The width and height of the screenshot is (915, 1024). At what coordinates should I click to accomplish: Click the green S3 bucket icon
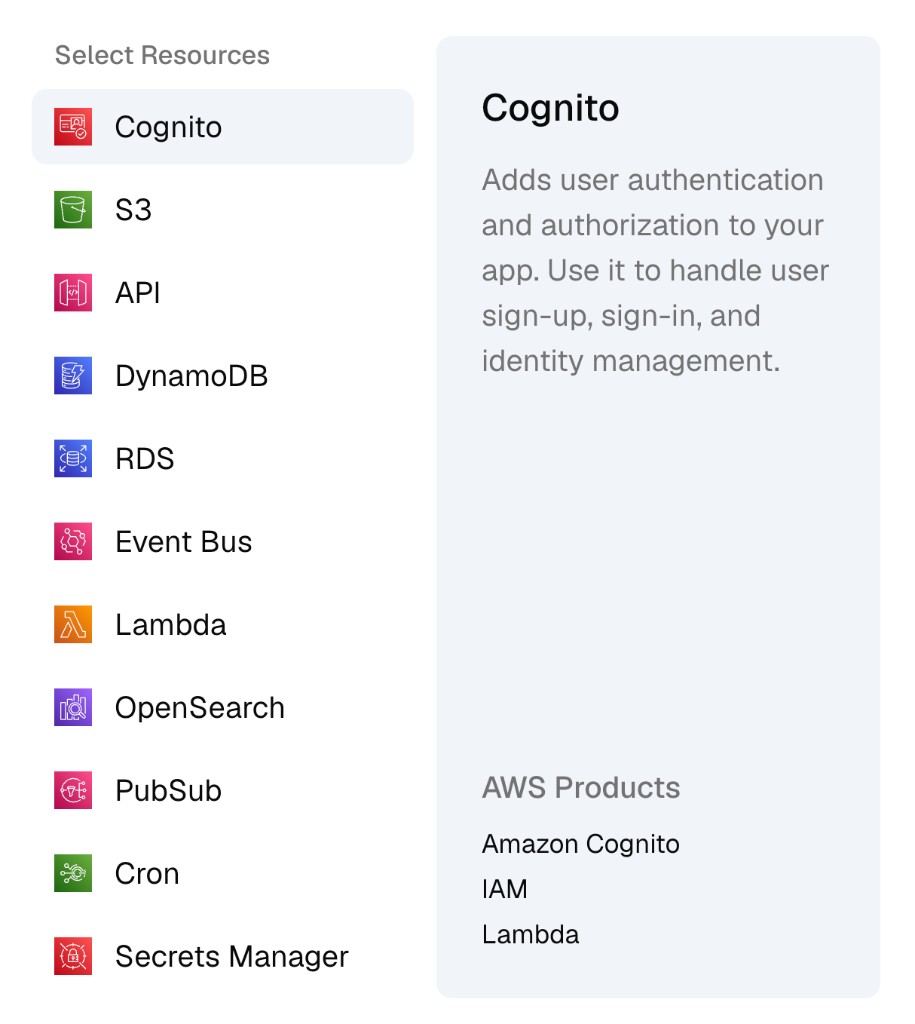[x=72, y=210]
